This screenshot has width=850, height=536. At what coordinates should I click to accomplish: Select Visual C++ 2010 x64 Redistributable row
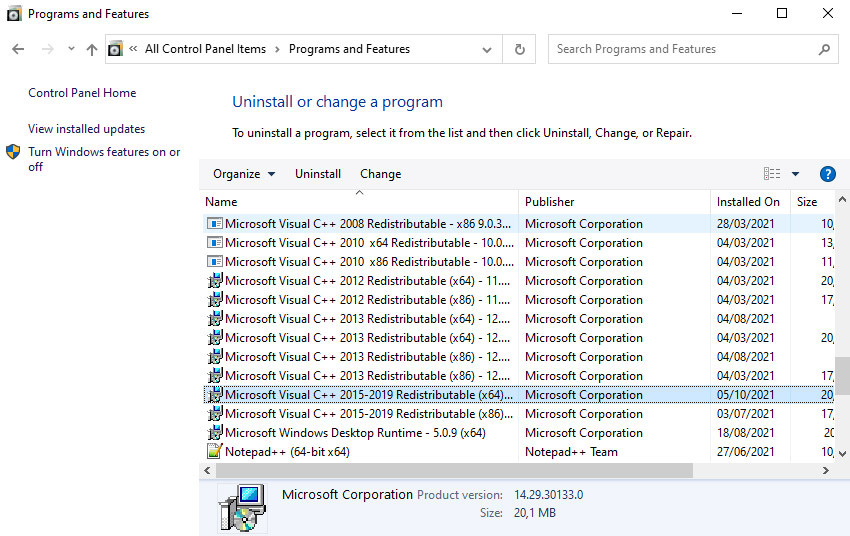coord(519,243)
